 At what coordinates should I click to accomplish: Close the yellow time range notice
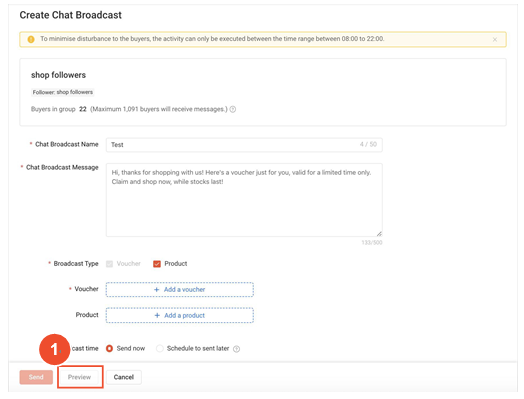(495, 39)
